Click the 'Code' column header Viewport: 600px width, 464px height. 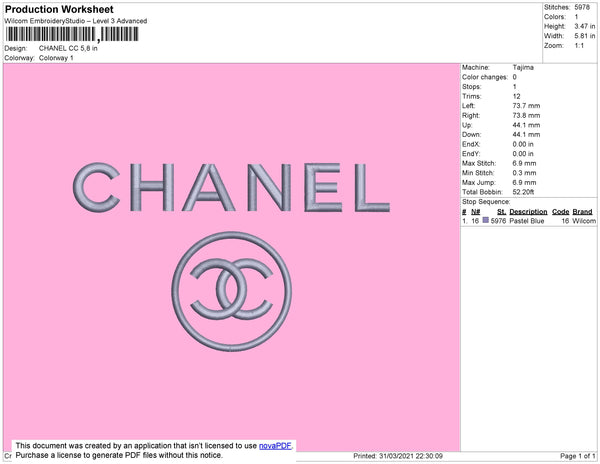561,212
